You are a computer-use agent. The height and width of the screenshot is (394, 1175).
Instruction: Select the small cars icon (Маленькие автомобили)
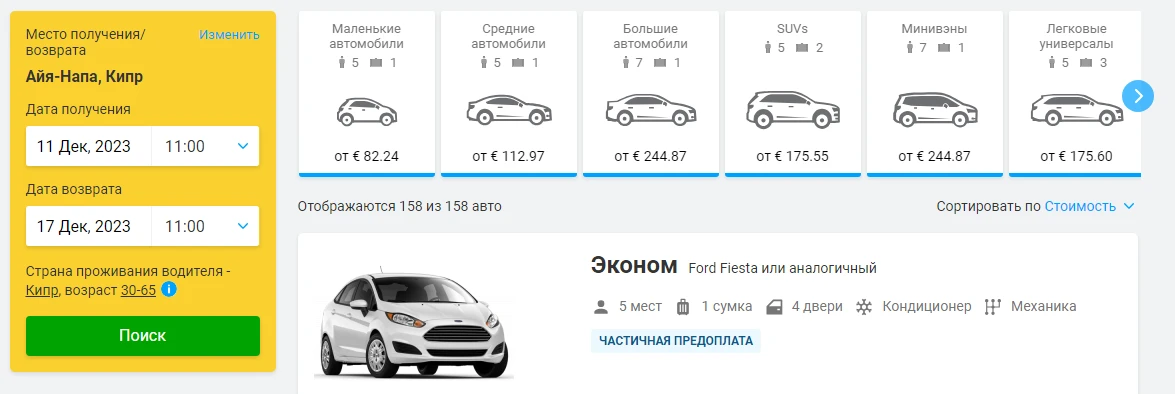click(366, 112)
